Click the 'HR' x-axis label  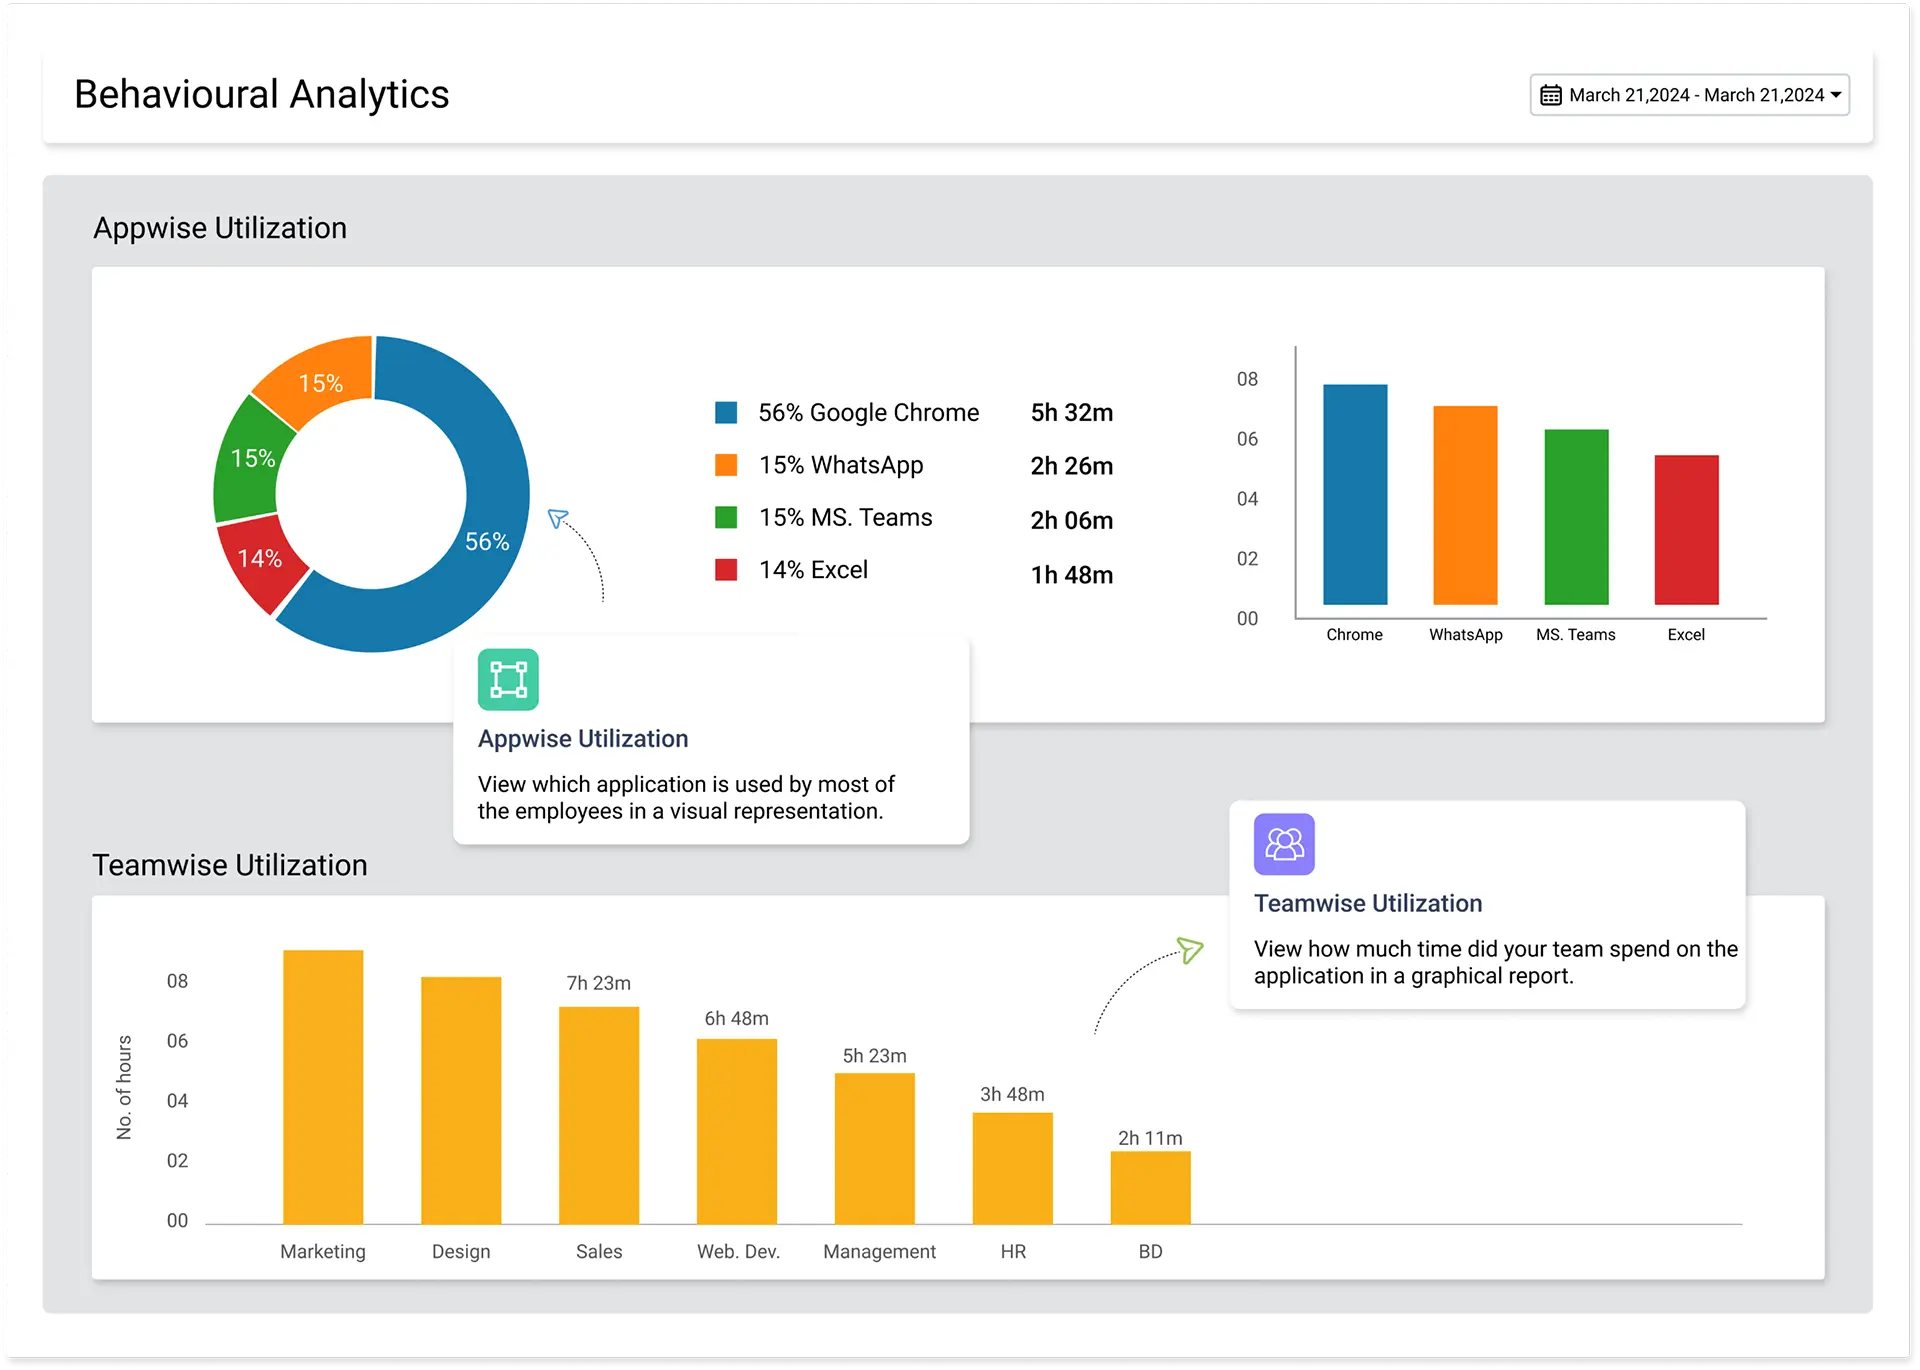(x=1013, y=1252)
